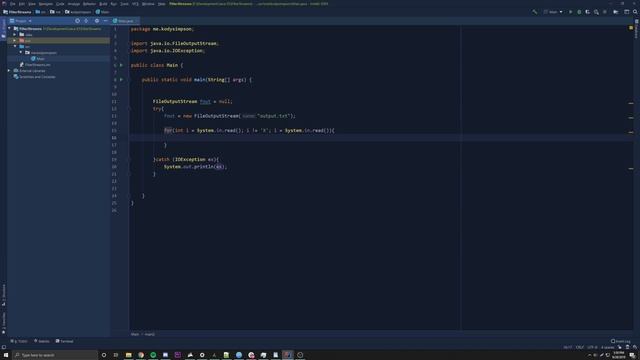The width and height of the screenshot is (640, 360).
Task: Open Search Everywhere using the magnifier icon
Action: (x=635, y=12)
